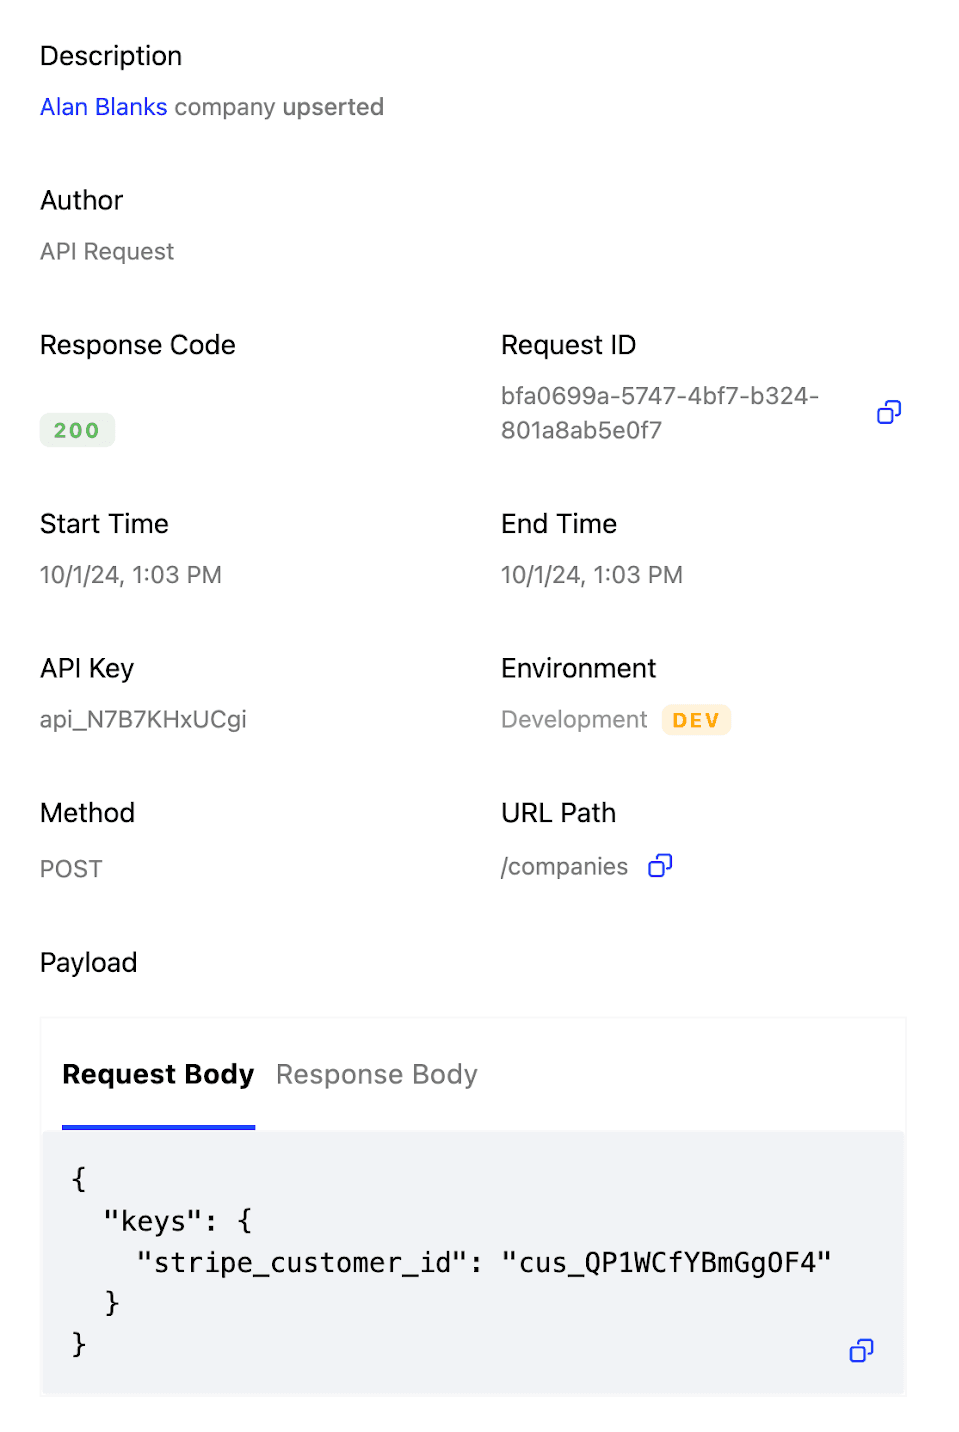
Task: Click the "keys" line in the JSON
Action: point(178,1221)
